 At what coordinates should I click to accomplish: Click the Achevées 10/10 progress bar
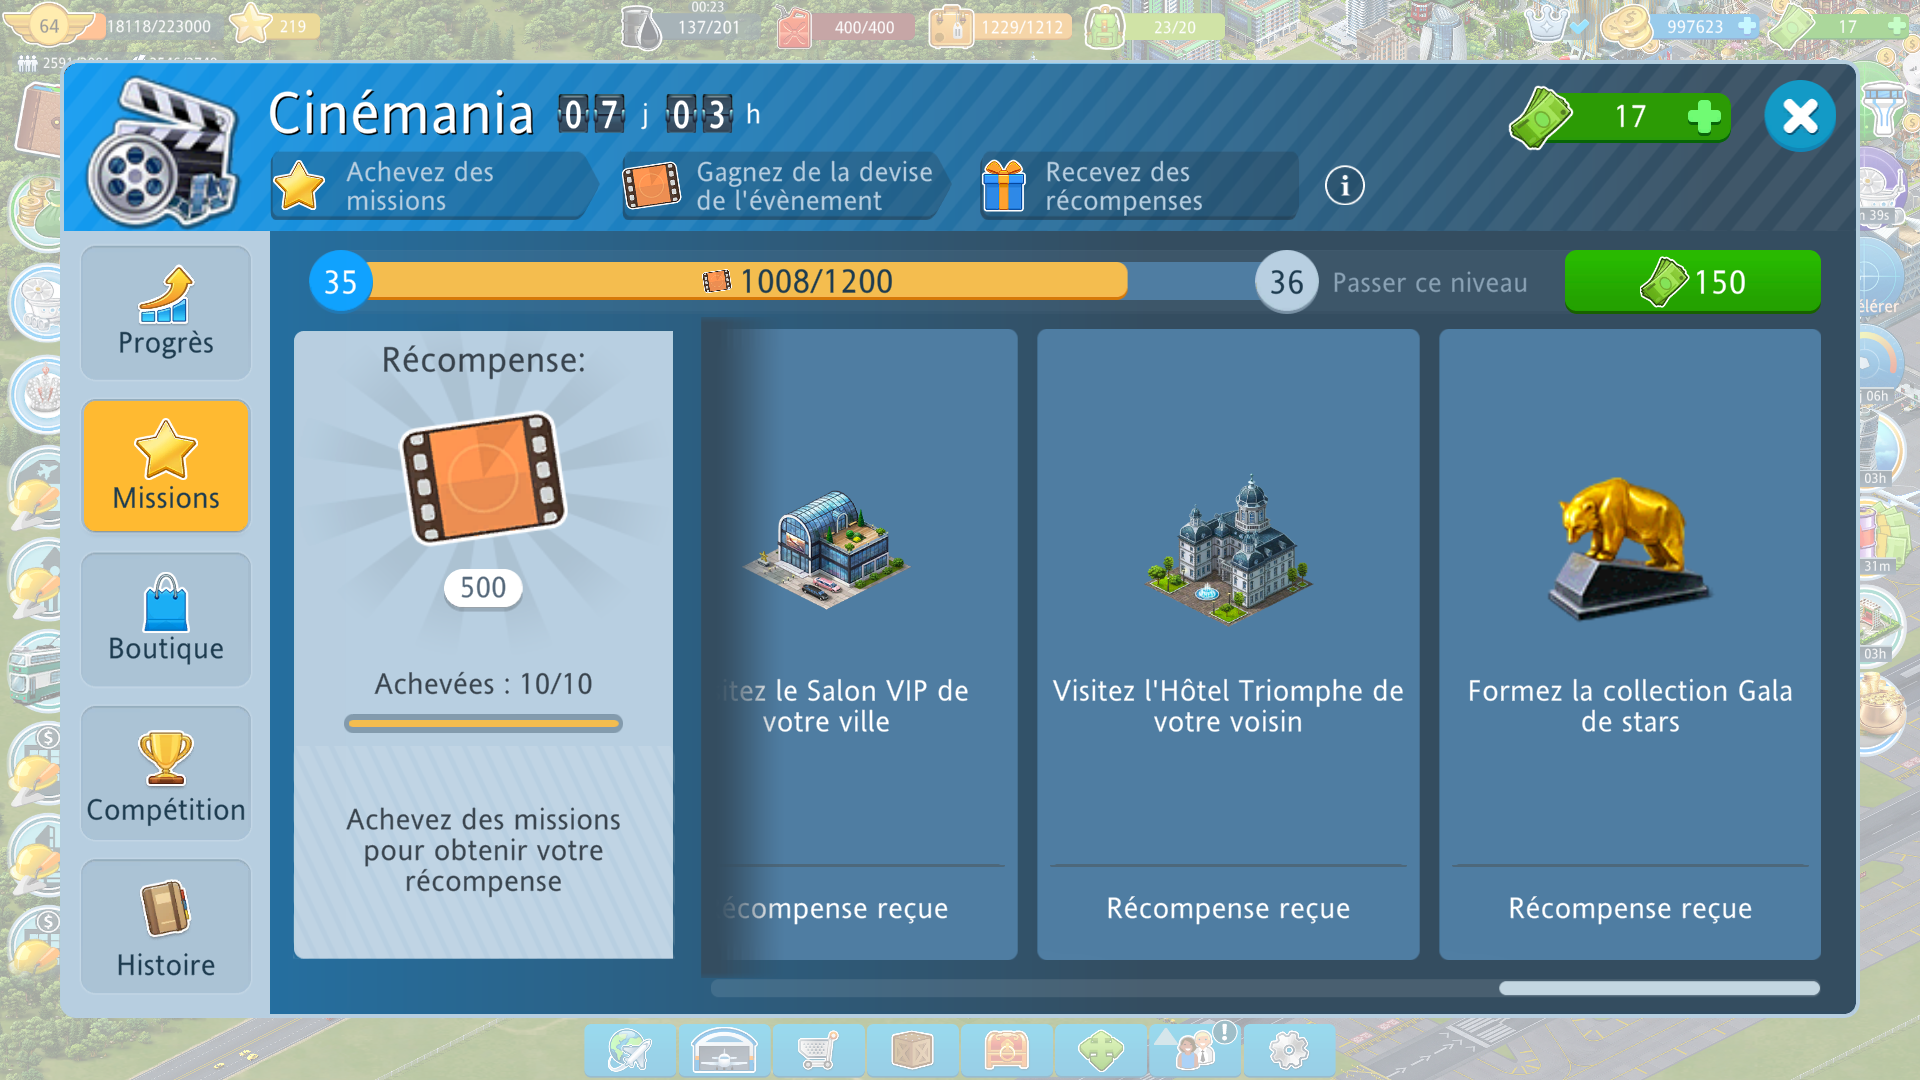pyautogui.click(x=483, y=723)
